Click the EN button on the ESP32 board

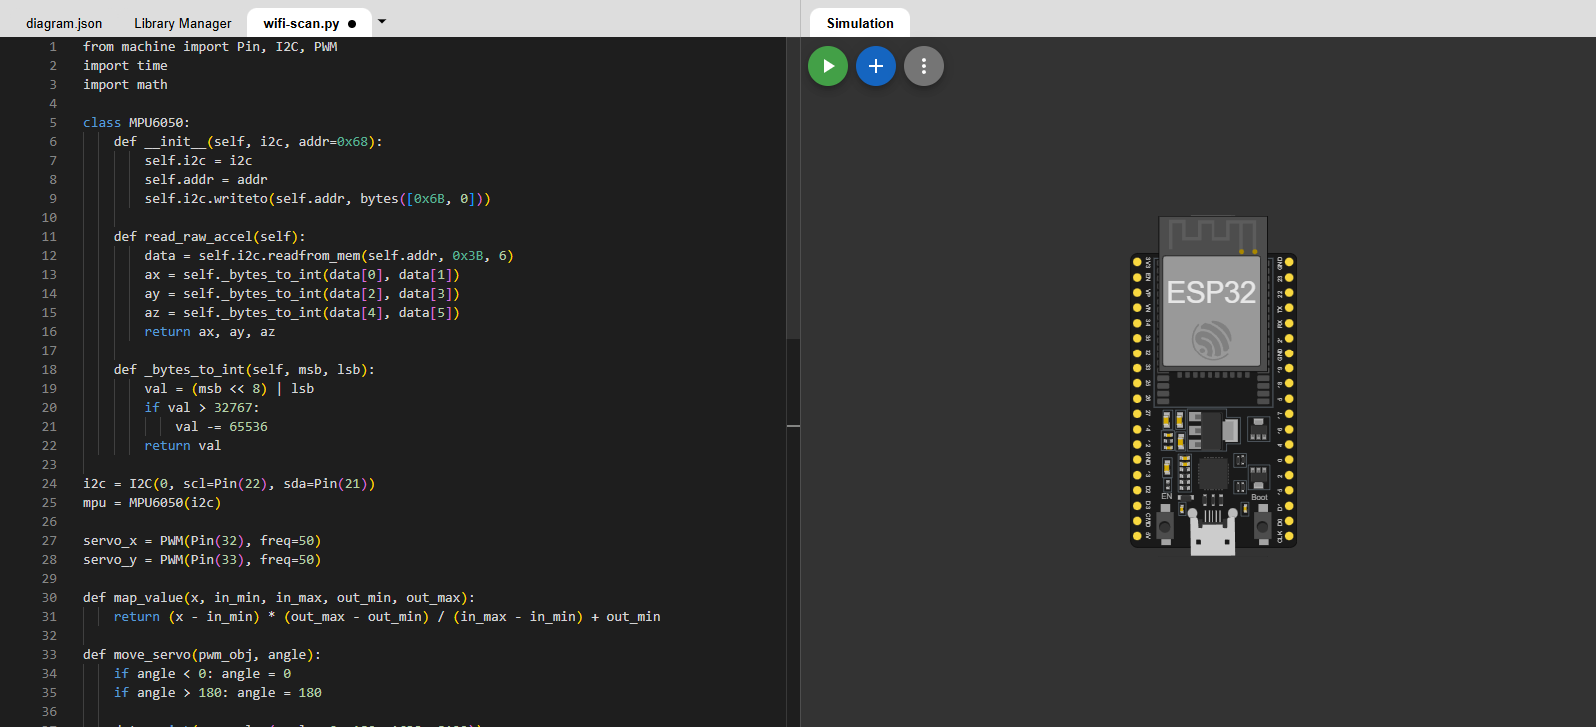tap(1165, 524)
